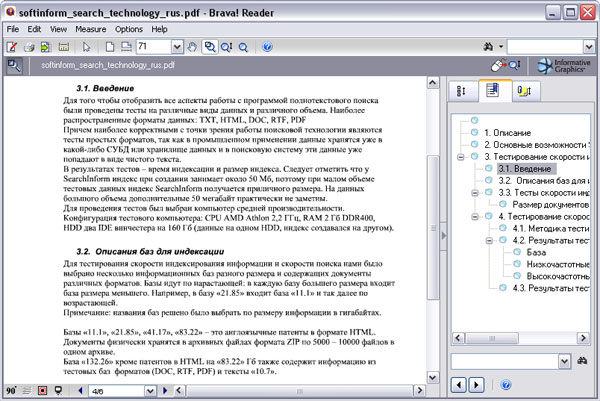Go to previous page with blue left arrow

[80, 391]
